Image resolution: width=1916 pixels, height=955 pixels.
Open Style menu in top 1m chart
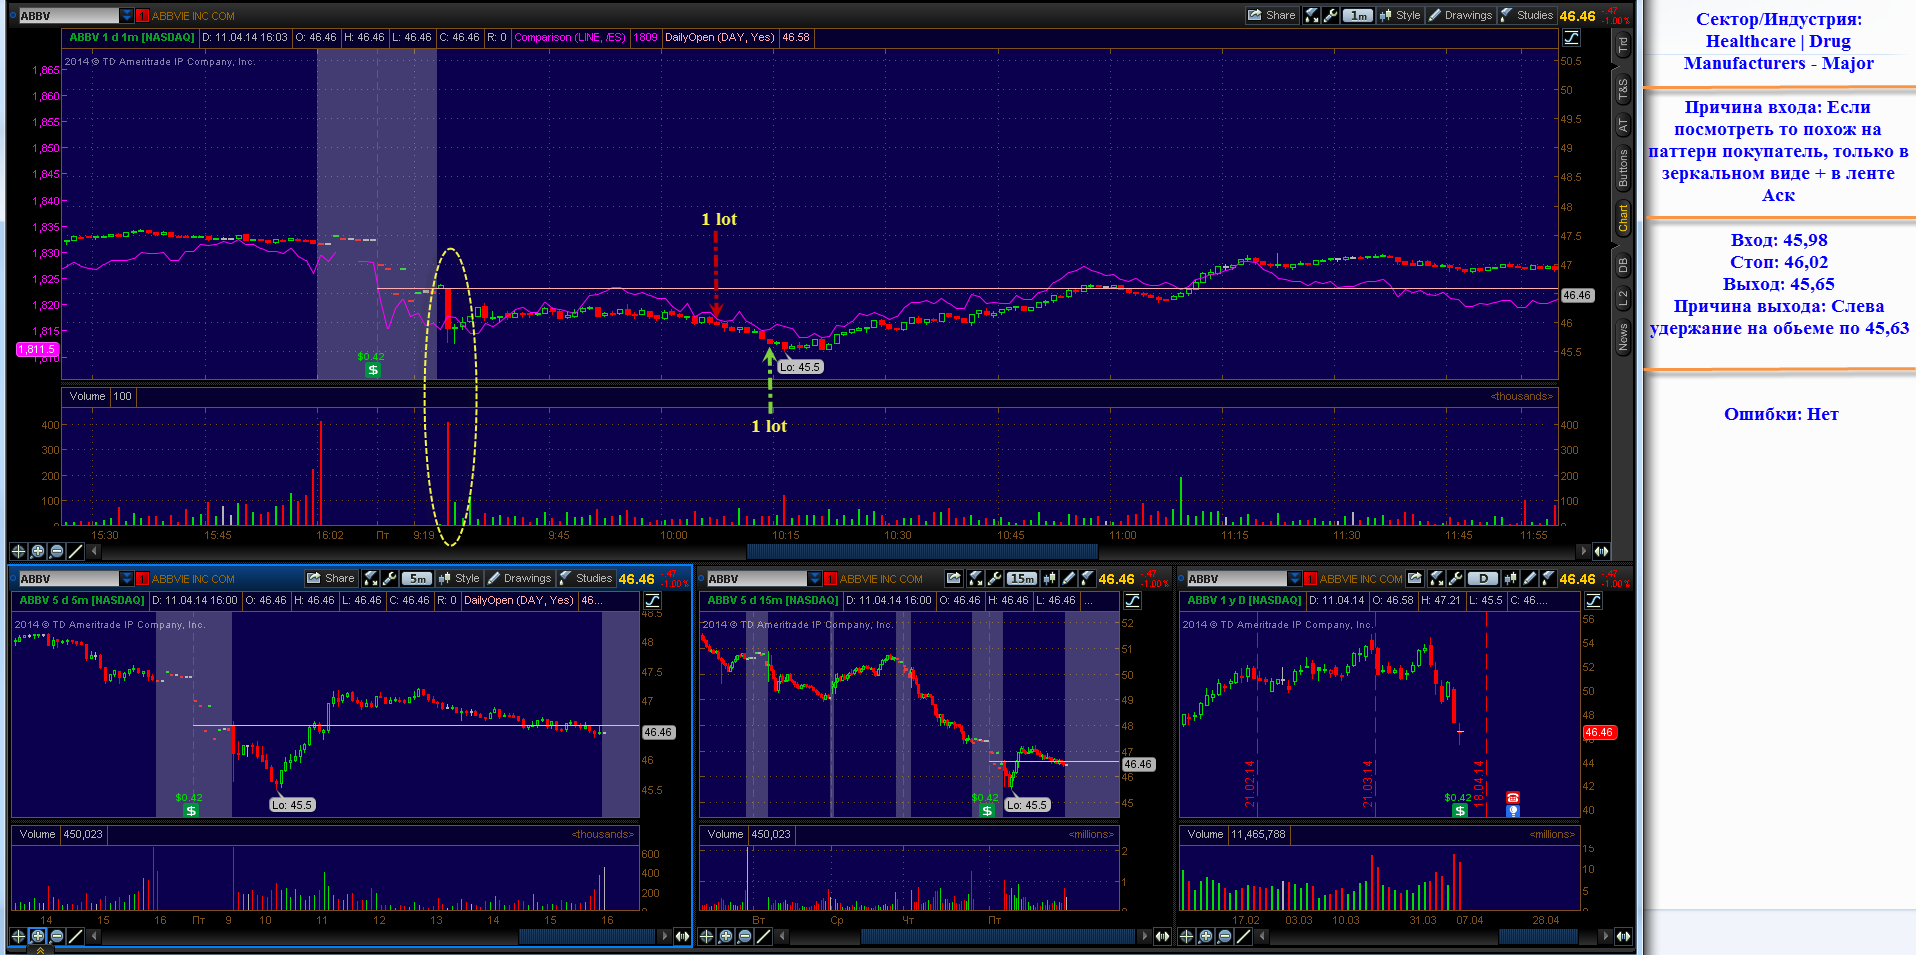(x=1400, y=15)
